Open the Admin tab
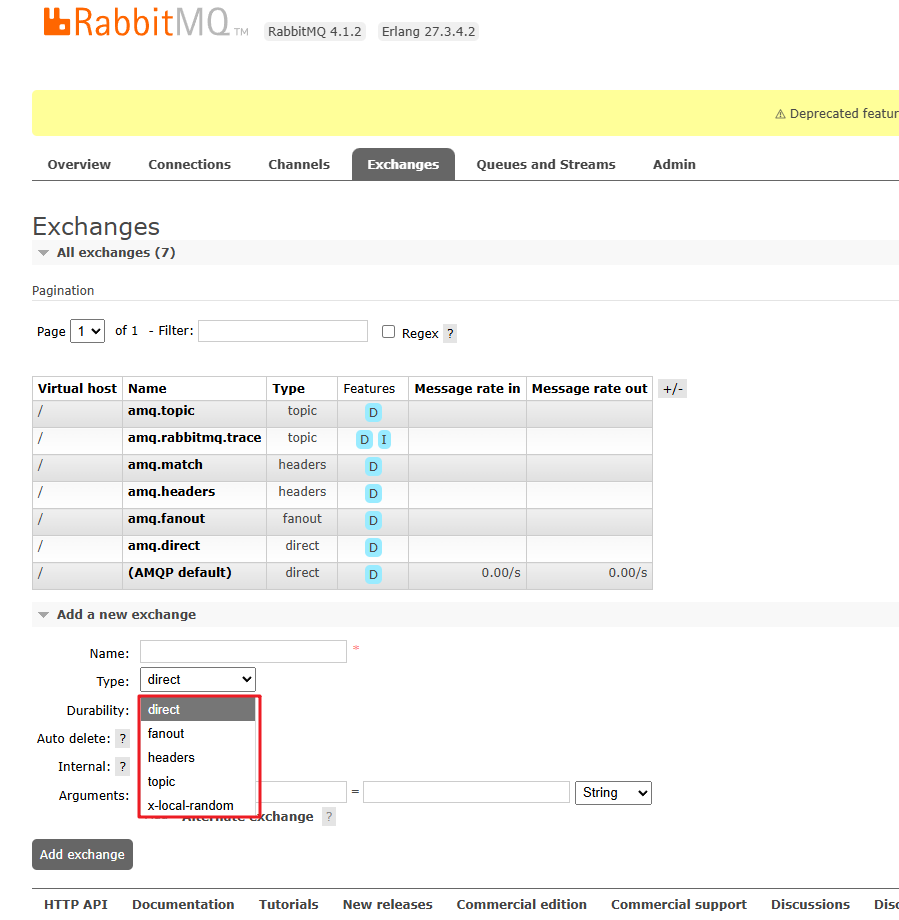The height and width of the screenshot is (920, 899). click(x=674, y=164)
